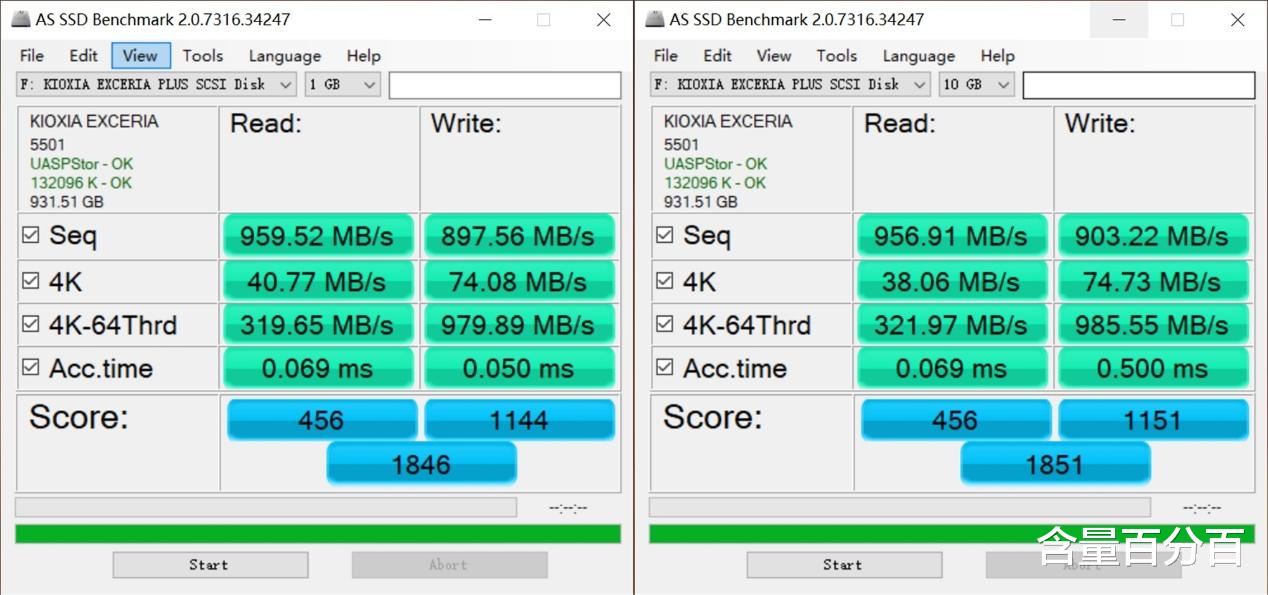Click write access time 0.500 ms

point(1153,368)
